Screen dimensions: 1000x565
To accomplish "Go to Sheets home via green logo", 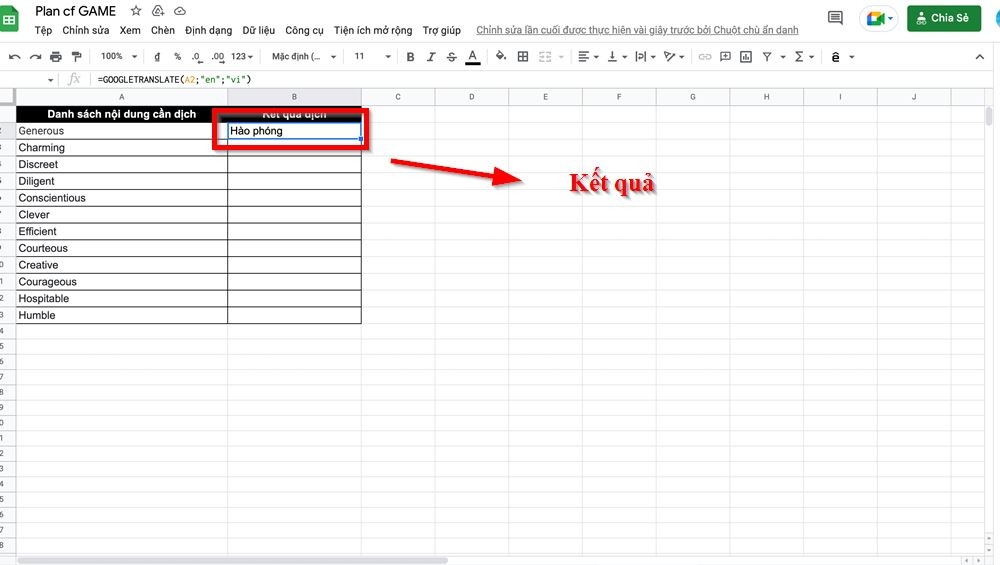I will tap(10, 18).
